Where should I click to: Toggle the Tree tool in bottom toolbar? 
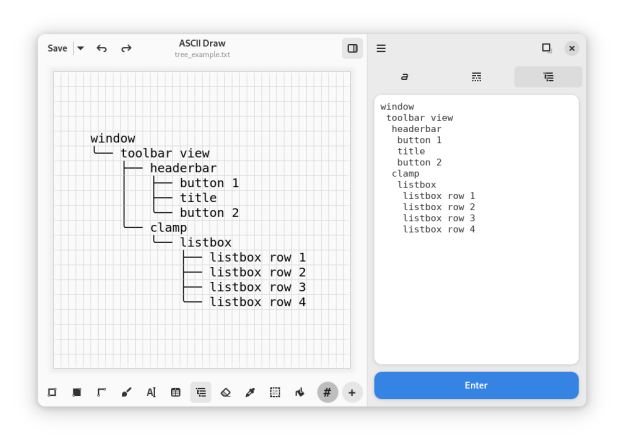pyautogui.click(x=201, y=393)
